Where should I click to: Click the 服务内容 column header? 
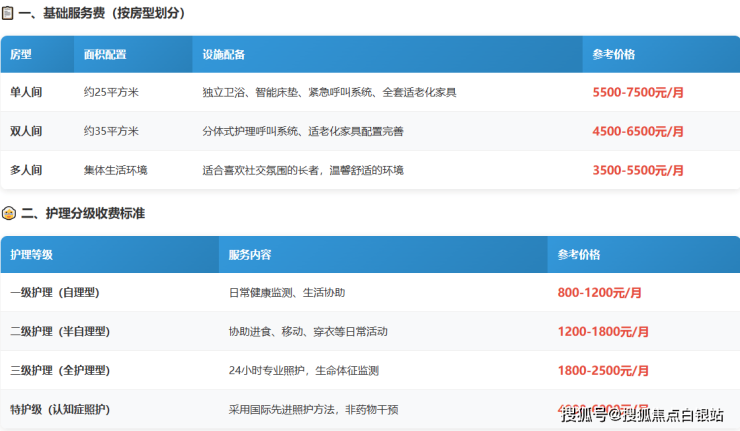pyautogui.click(x=250, y=254)
